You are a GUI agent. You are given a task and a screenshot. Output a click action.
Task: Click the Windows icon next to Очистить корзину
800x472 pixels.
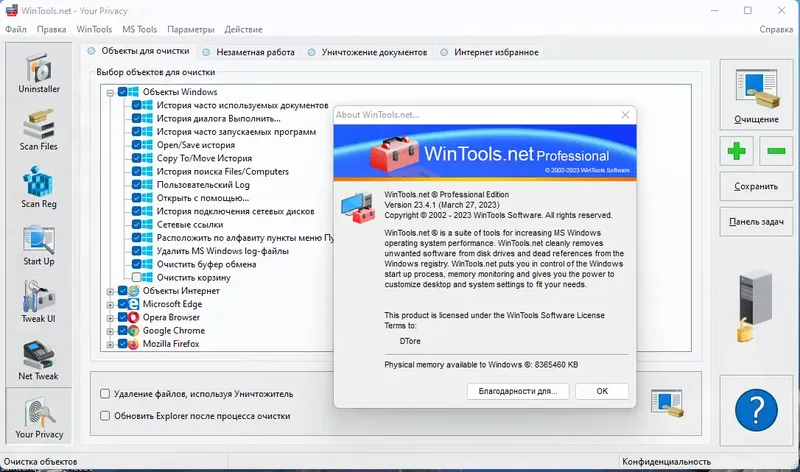147,278
